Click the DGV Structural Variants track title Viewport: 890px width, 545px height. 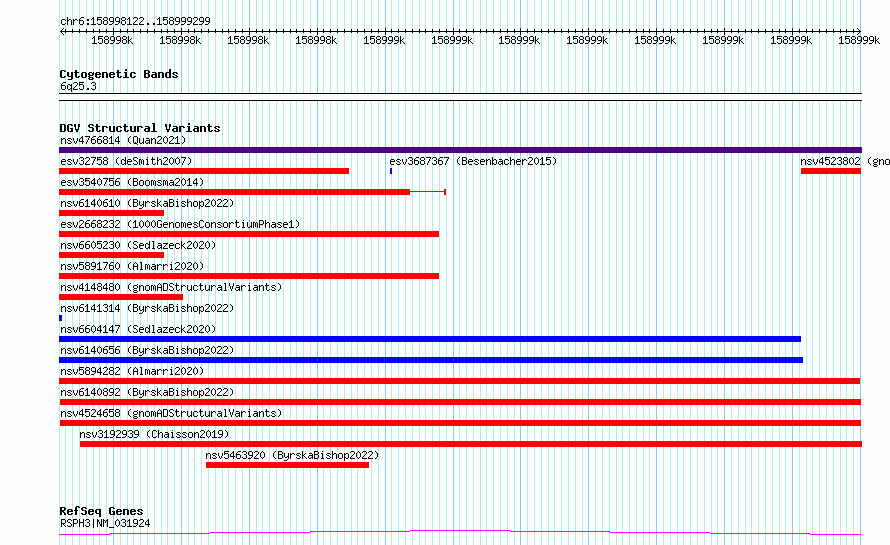[x=140, y=128]
